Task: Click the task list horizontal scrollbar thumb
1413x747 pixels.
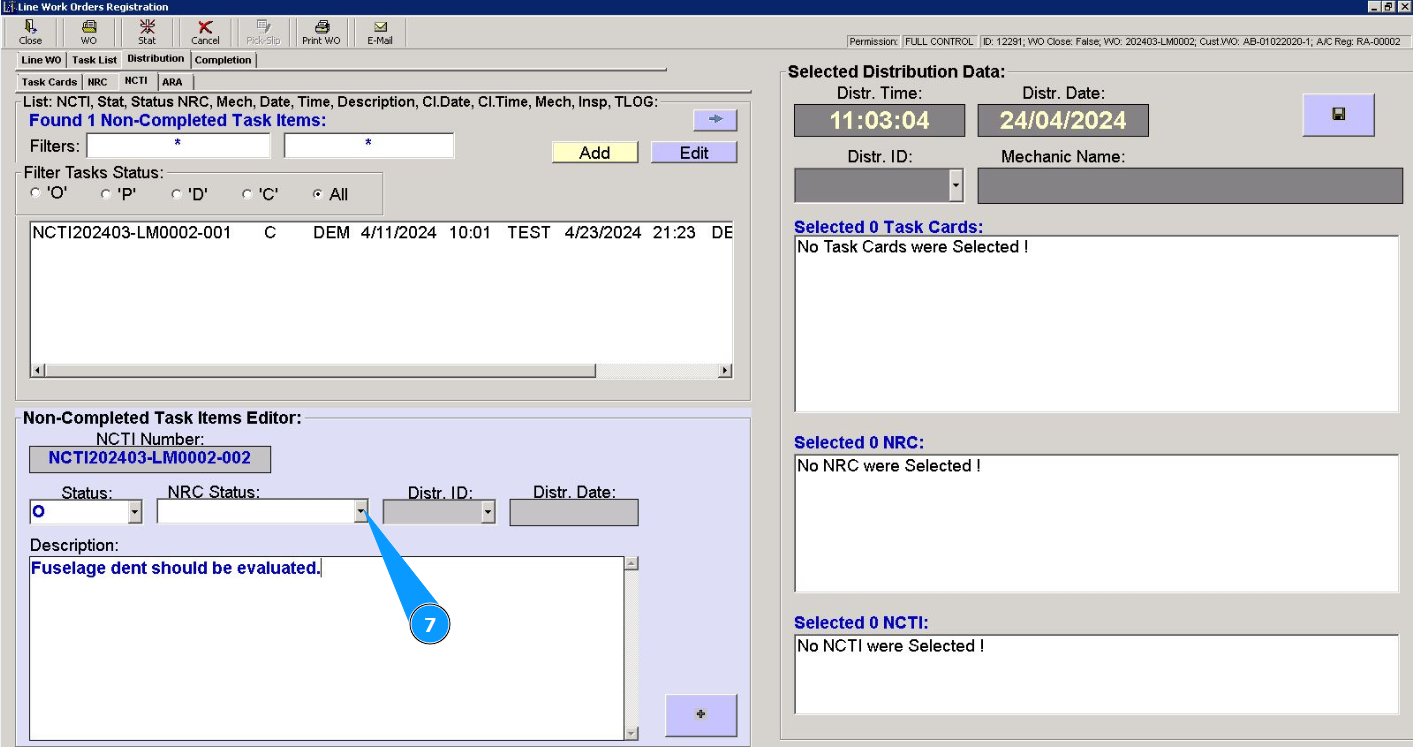Action: pos(320,371)
